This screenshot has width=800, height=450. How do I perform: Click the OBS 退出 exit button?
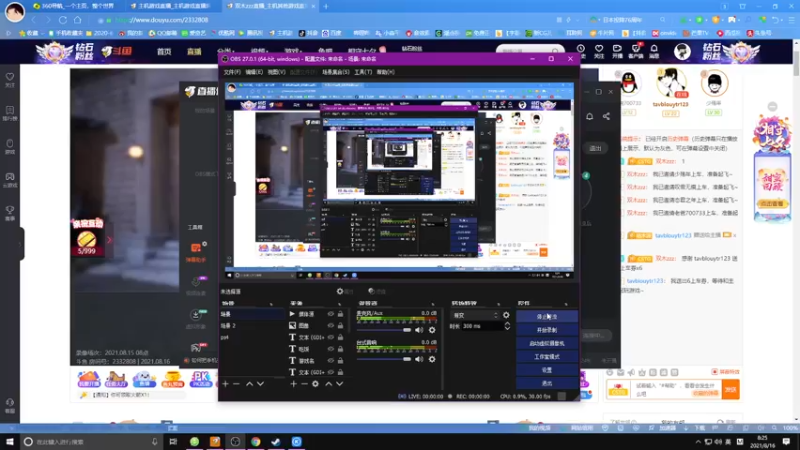(x=547, y=383)
